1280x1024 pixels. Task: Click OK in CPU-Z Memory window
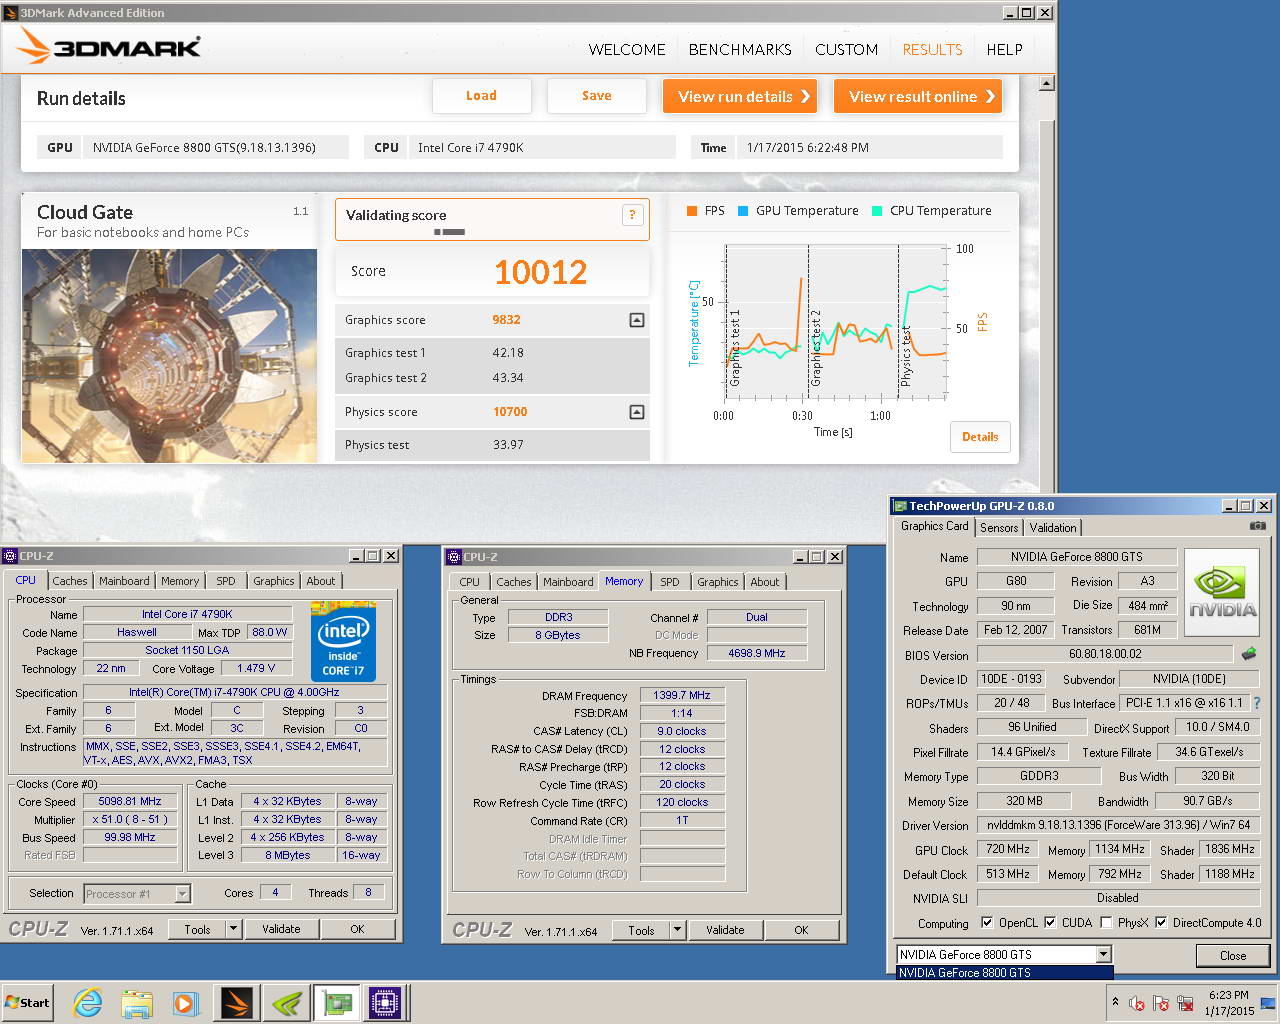(801, 930)
